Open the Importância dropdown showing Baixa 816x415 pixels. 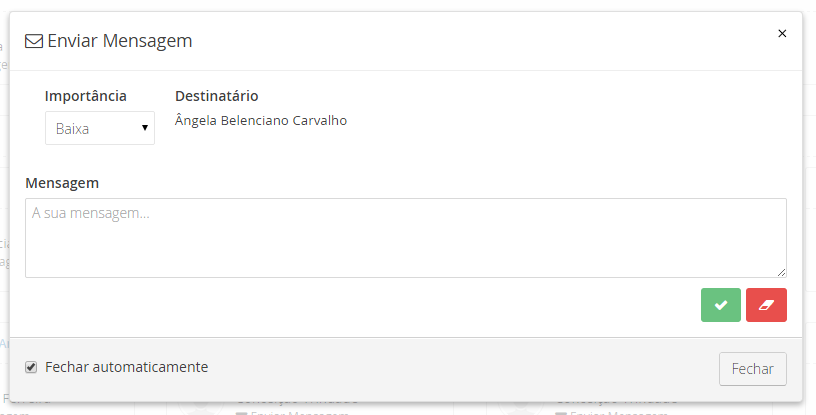(99, 128)
